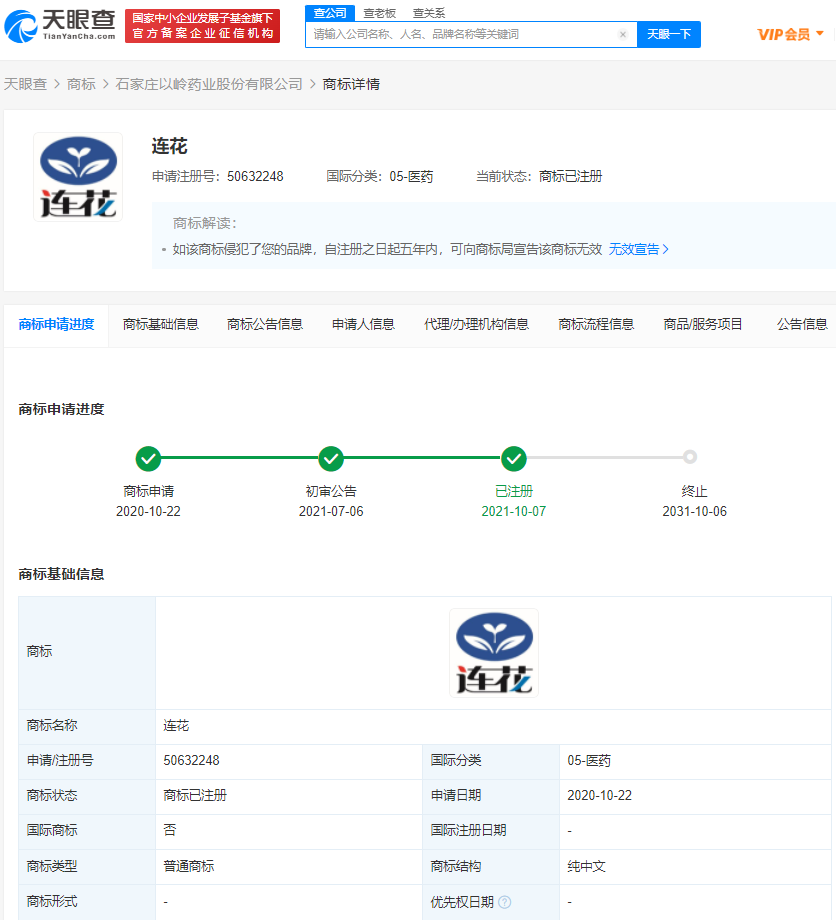Open the invalidation declaration link

pyautogui.click(x=639, y=249)
